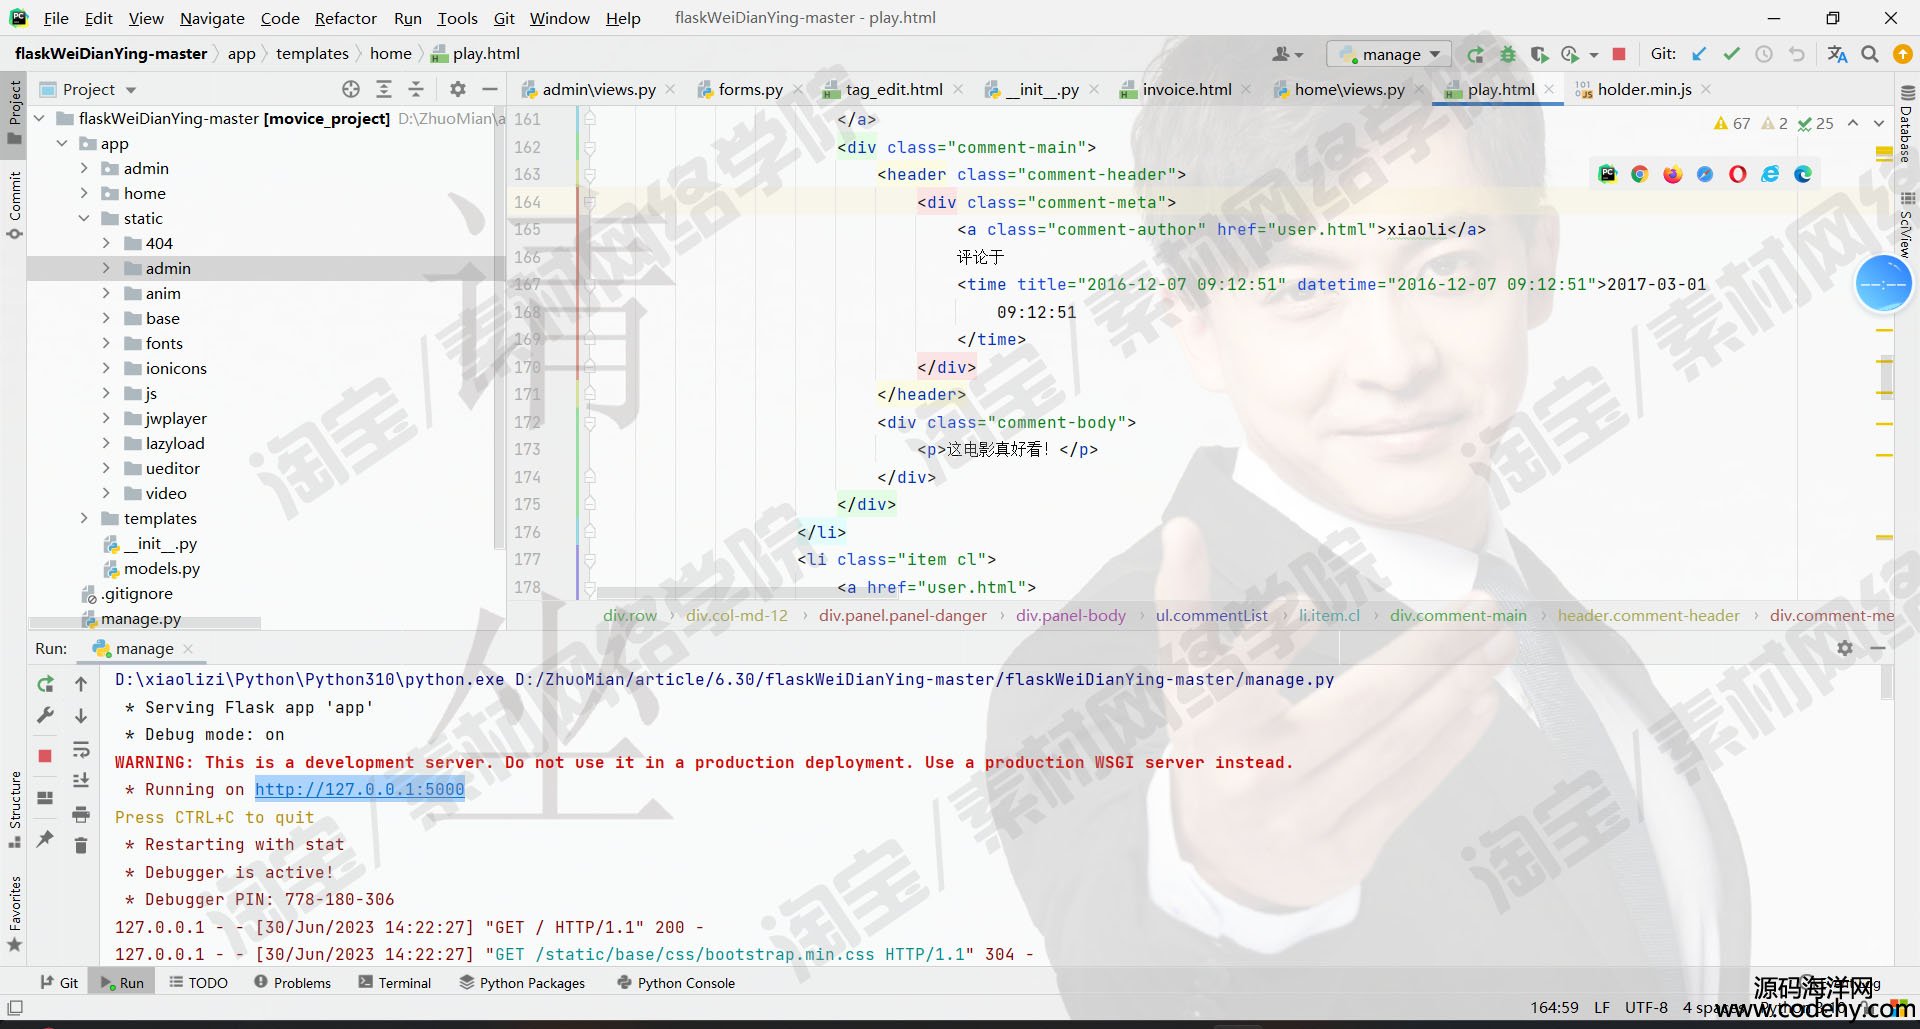Open the Project view selector dropdown
This screenshot has height=1029, width=1920.
point(88,89)
